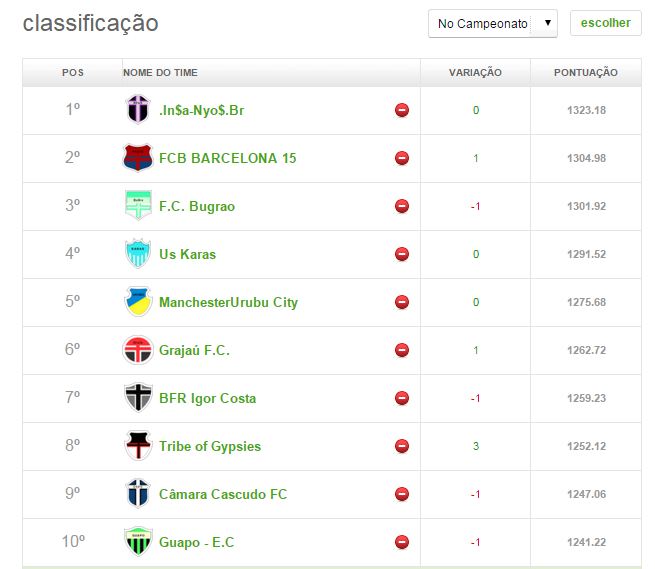The height and width of the screenshot is (569, 655).
Task: Click the NOME DO TIME column header
Action: click(160, 72)
